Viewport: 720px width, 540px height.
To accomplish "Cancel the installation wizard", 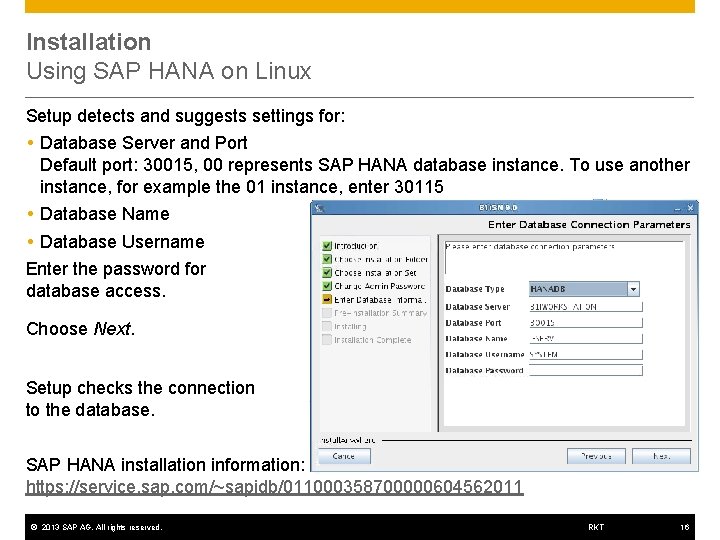I will (344, 456).
